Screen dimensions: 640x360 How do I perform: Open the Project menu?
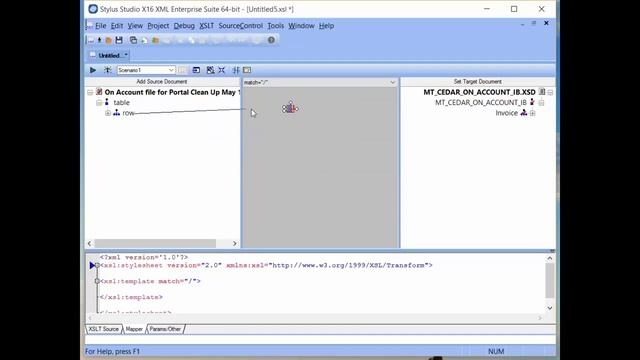[158, 26]
